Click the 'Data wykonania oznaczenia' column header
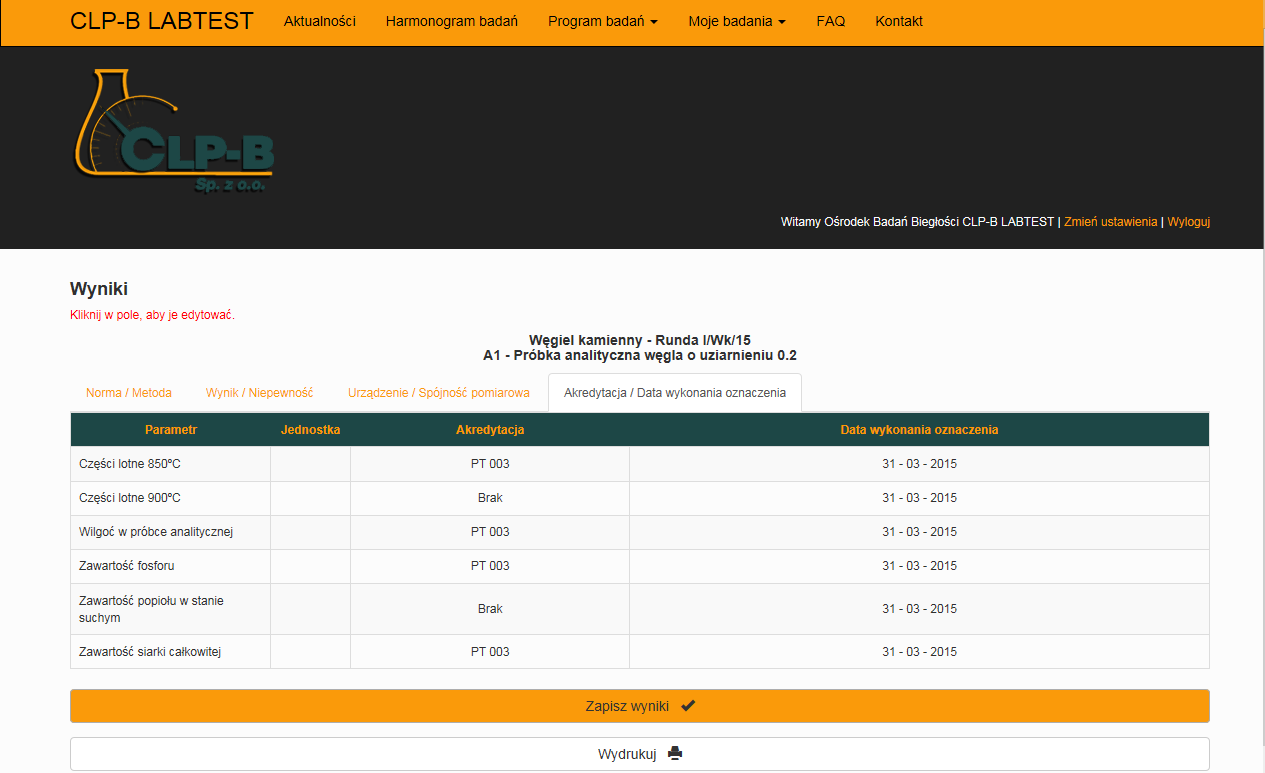The height and width of the screenshot is (773, 1265). pos(919,430)
